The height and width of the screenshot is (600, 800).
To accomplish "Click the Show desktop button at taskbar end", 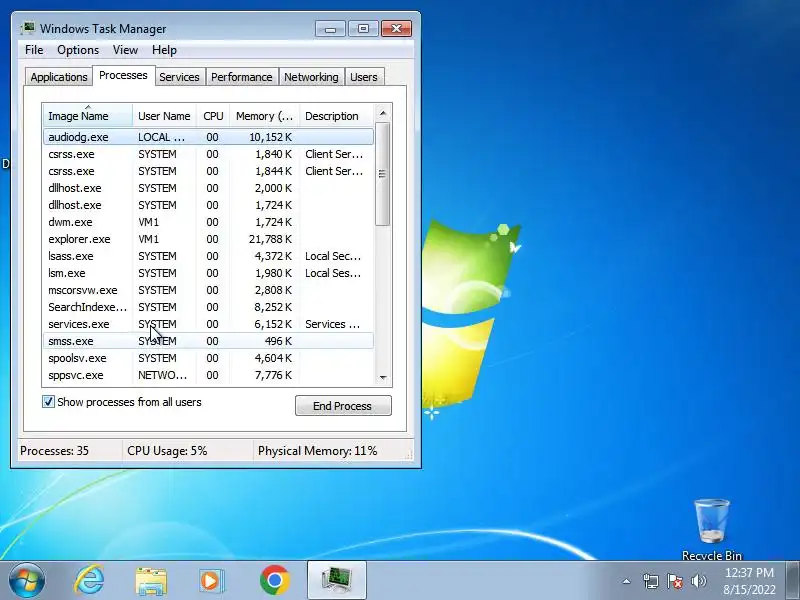I will pos(793,581).
